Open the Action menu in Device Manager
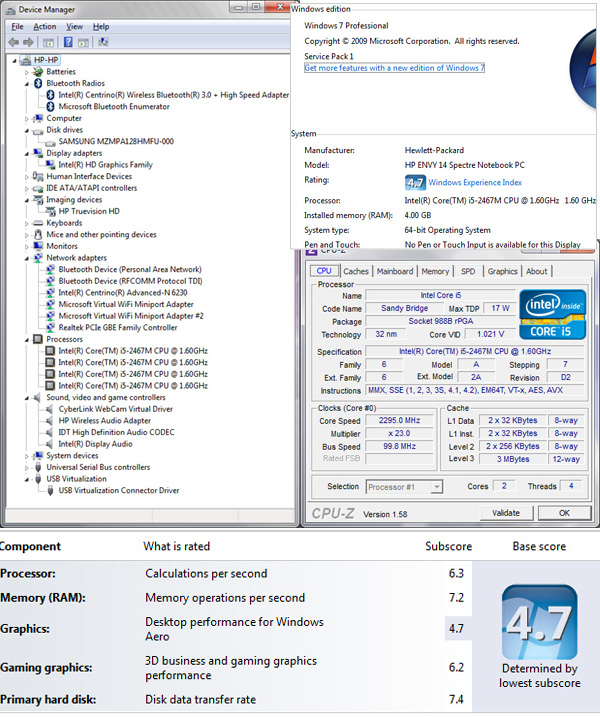 click(44, 26)
